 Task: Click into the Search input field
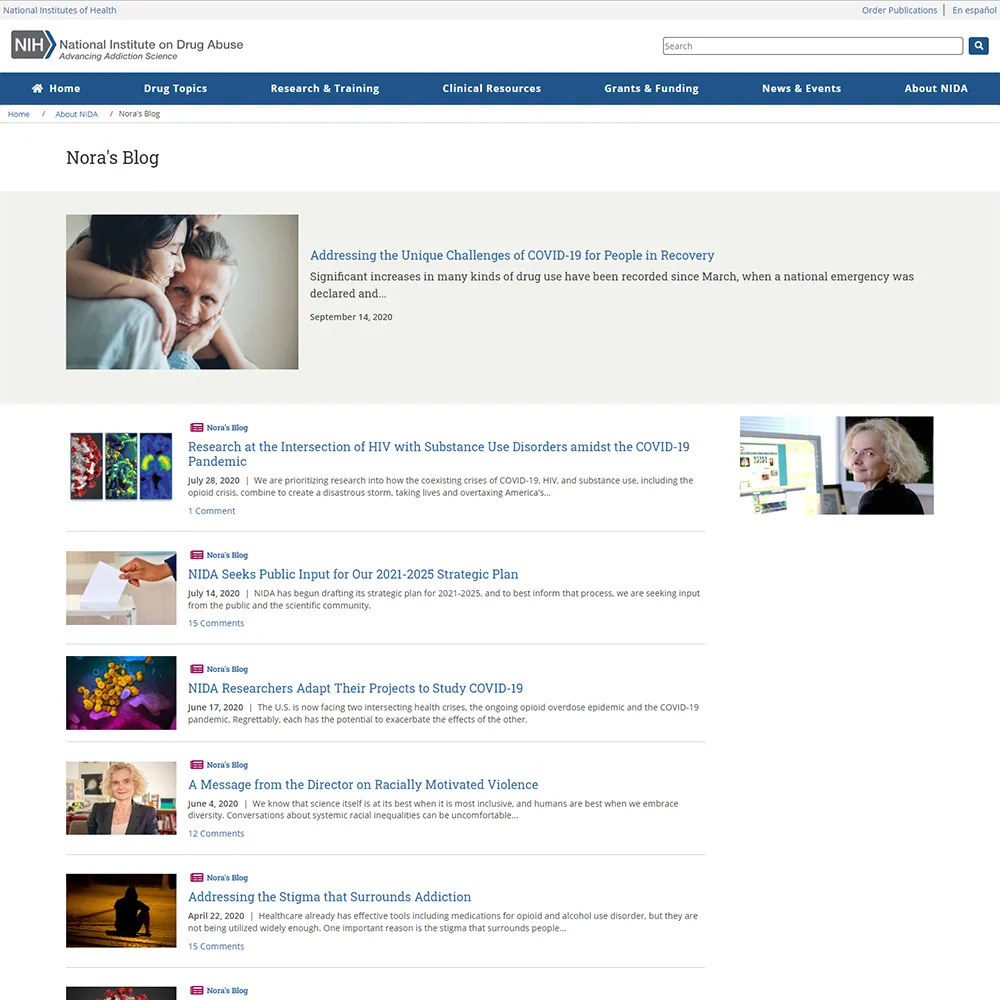(812, 46)
